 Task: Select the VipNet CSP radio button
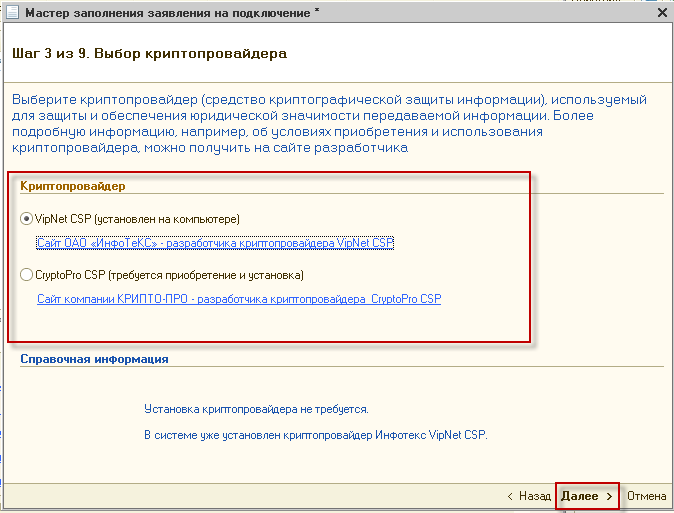[x=27, y=219]
